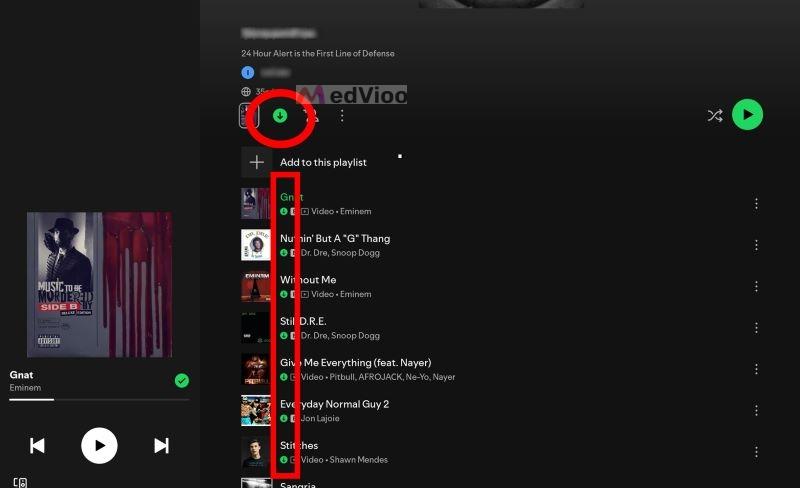
Task: Click Eminem under the now-playing title
Action: pyautogui.click(x=25, y=388)
